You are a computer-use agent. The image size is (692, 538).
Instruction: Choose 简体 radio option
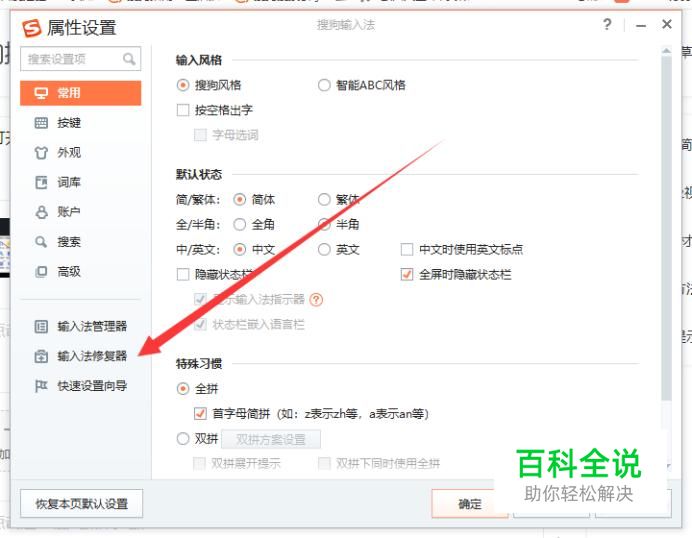click(239, 199)
